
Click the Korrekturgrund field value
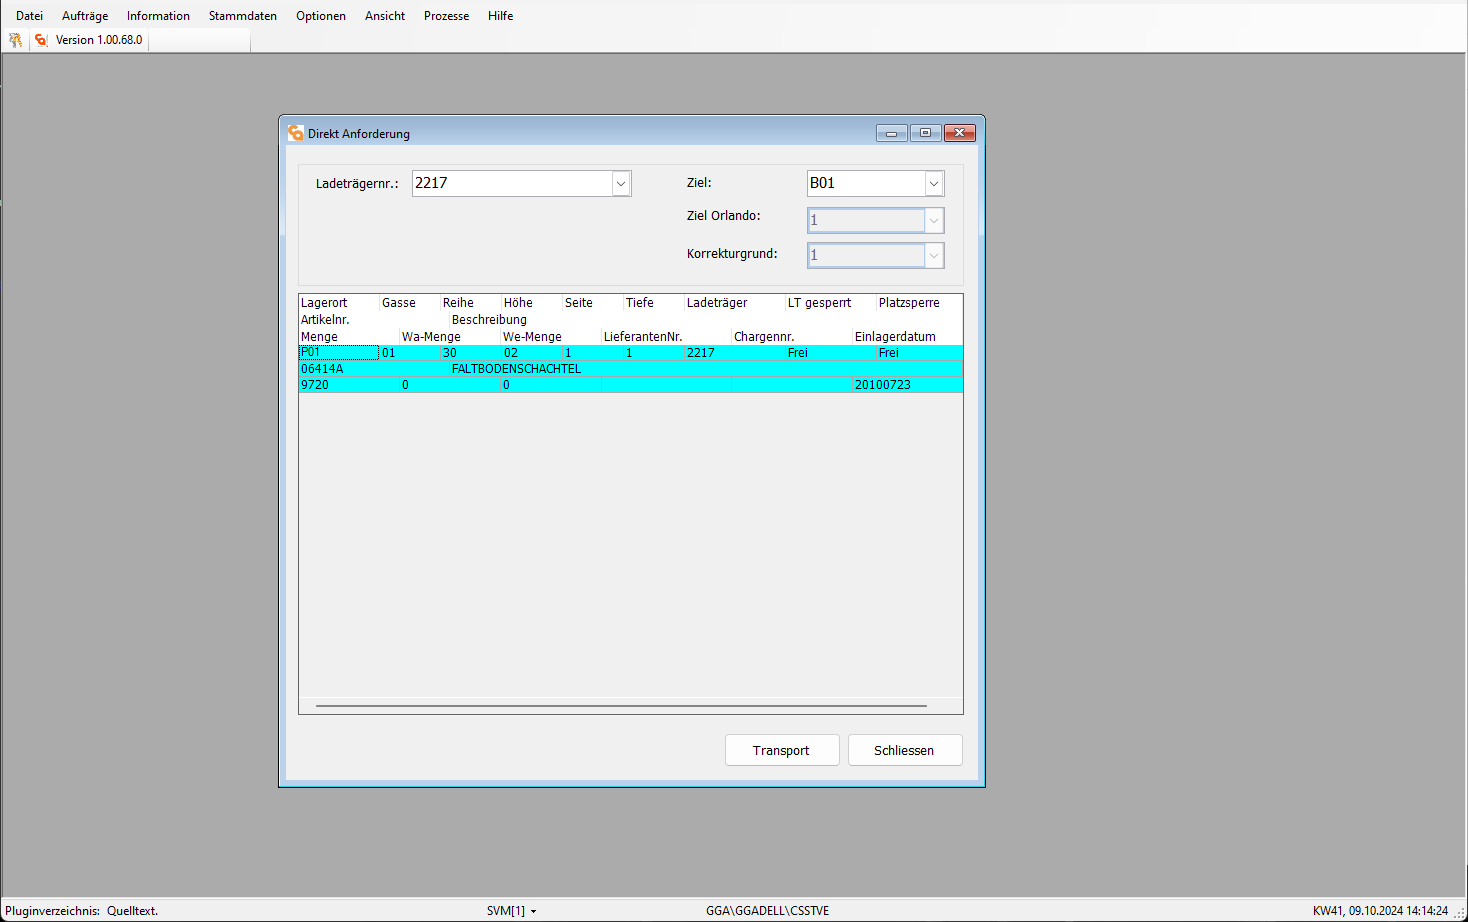coord(866,255)
